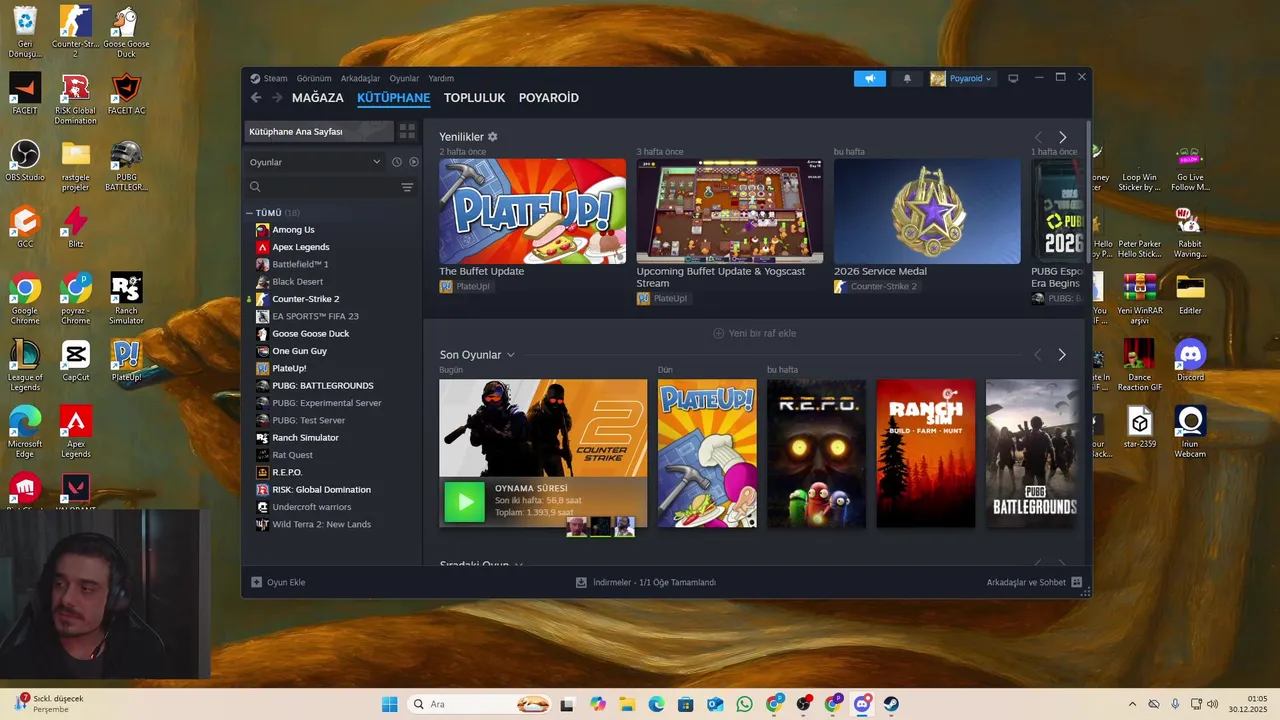This screenshot has width=1280, height=720.
Task: Switch to the TOPLULUK tab
Action: coord(474,98)
